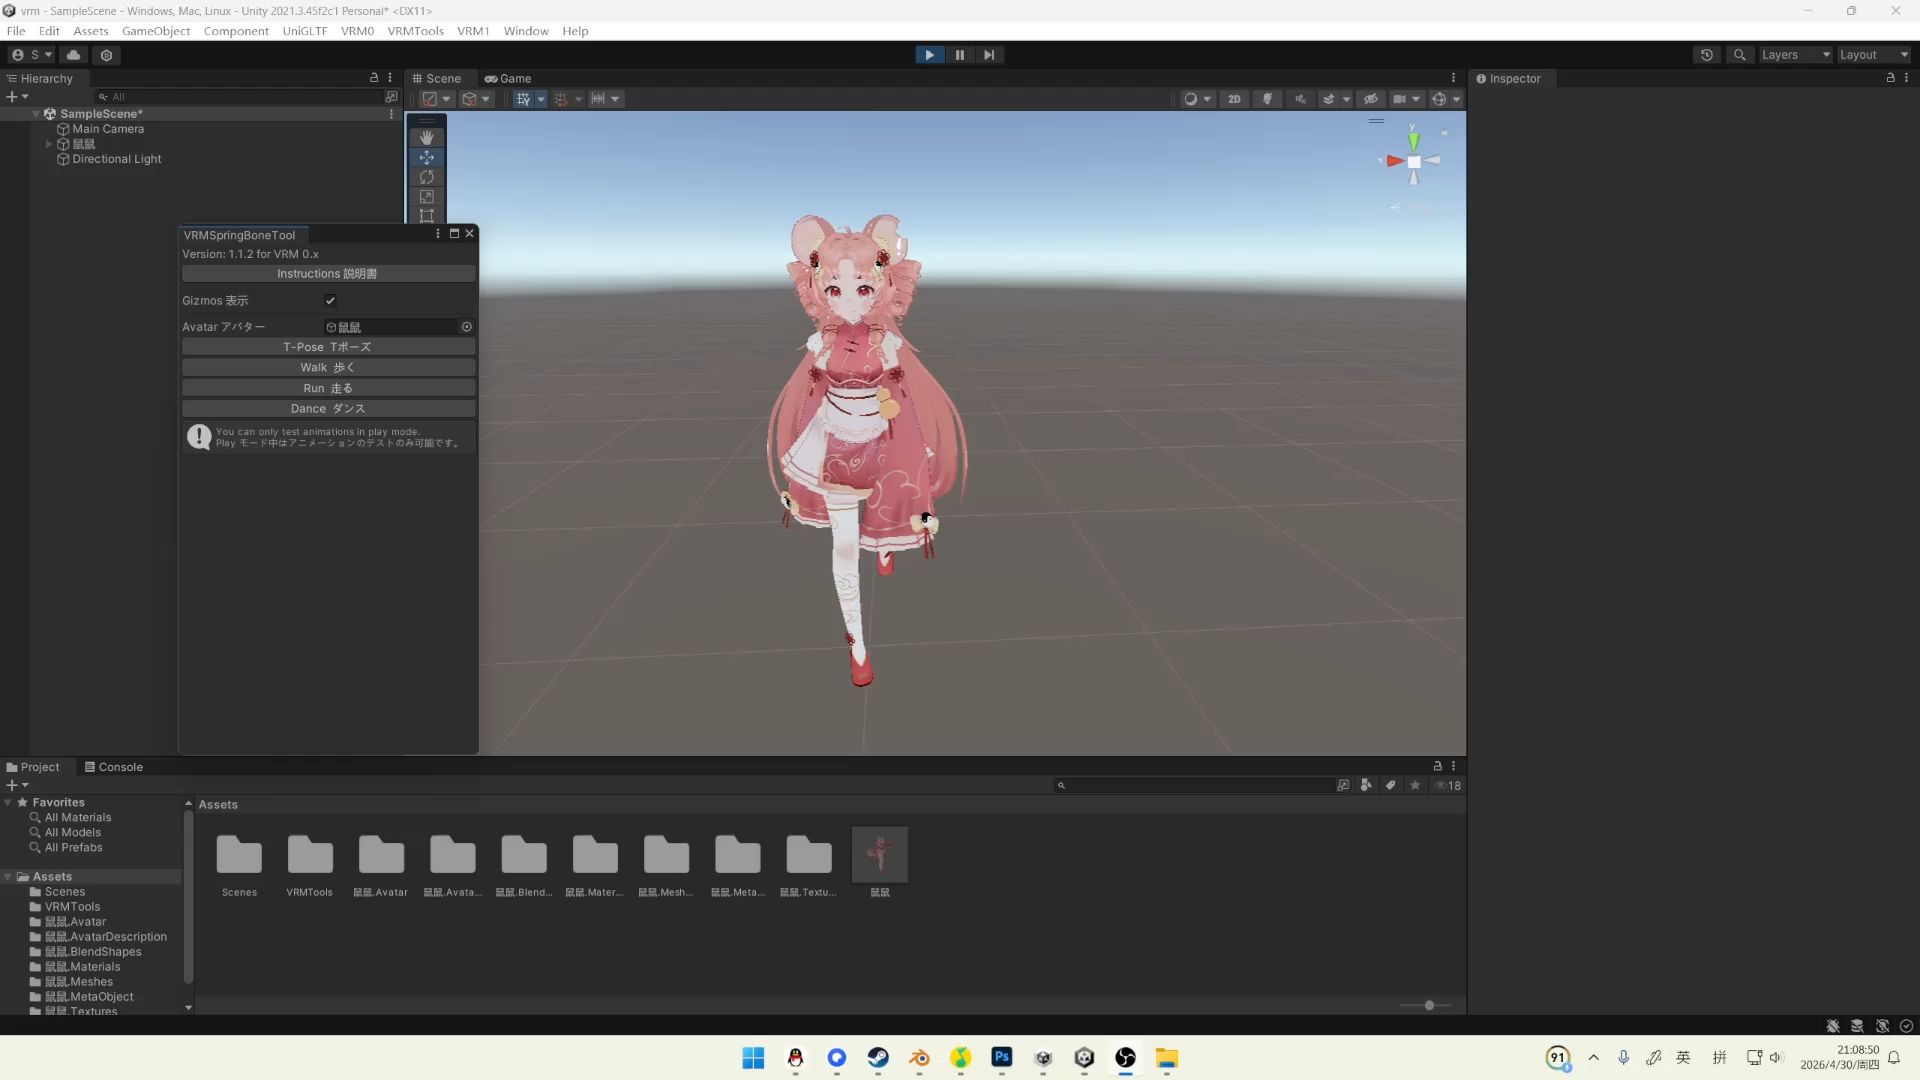Open the Unity account dropdown
Image resolution: width=1920 pixels, height=1080 pixels.
[32, 55]
